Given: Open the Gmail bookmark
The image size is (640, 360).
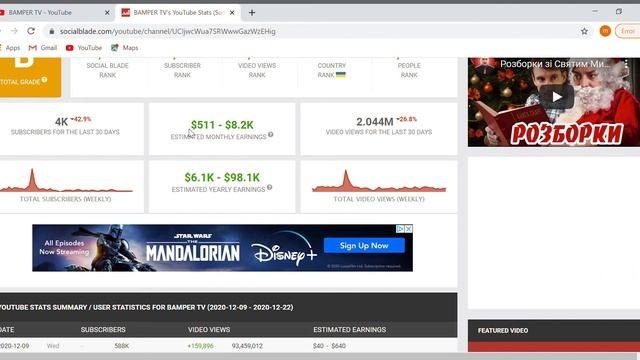Looking at the screenshot, I should coord(43,48).
